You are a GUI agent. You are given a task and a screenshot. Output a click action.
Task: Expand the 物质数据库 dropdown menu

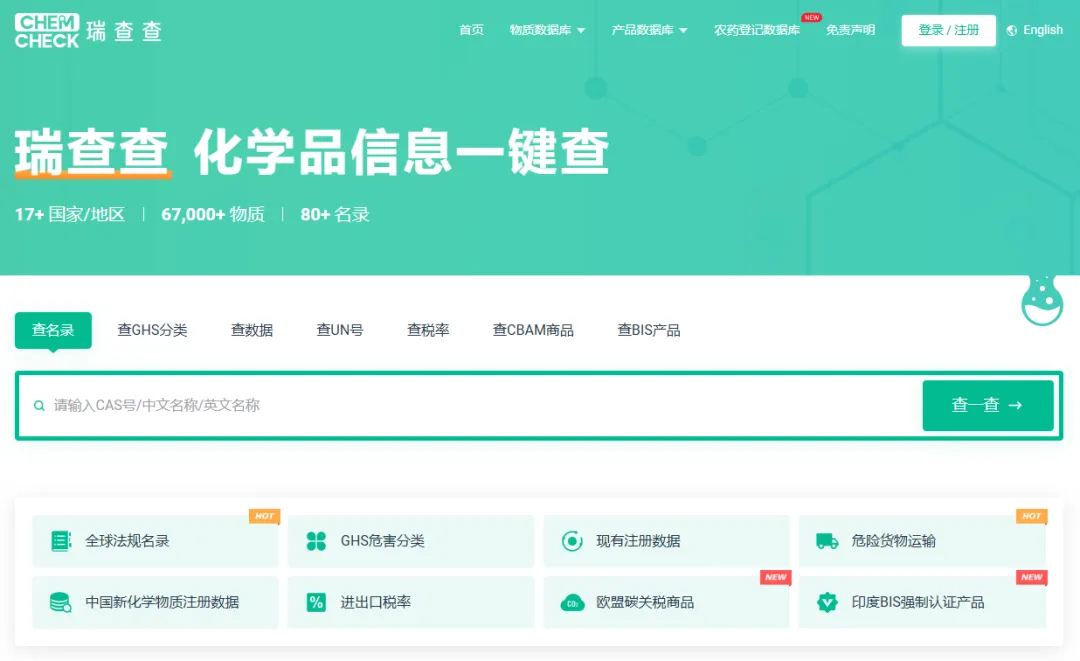coord(547,30)
